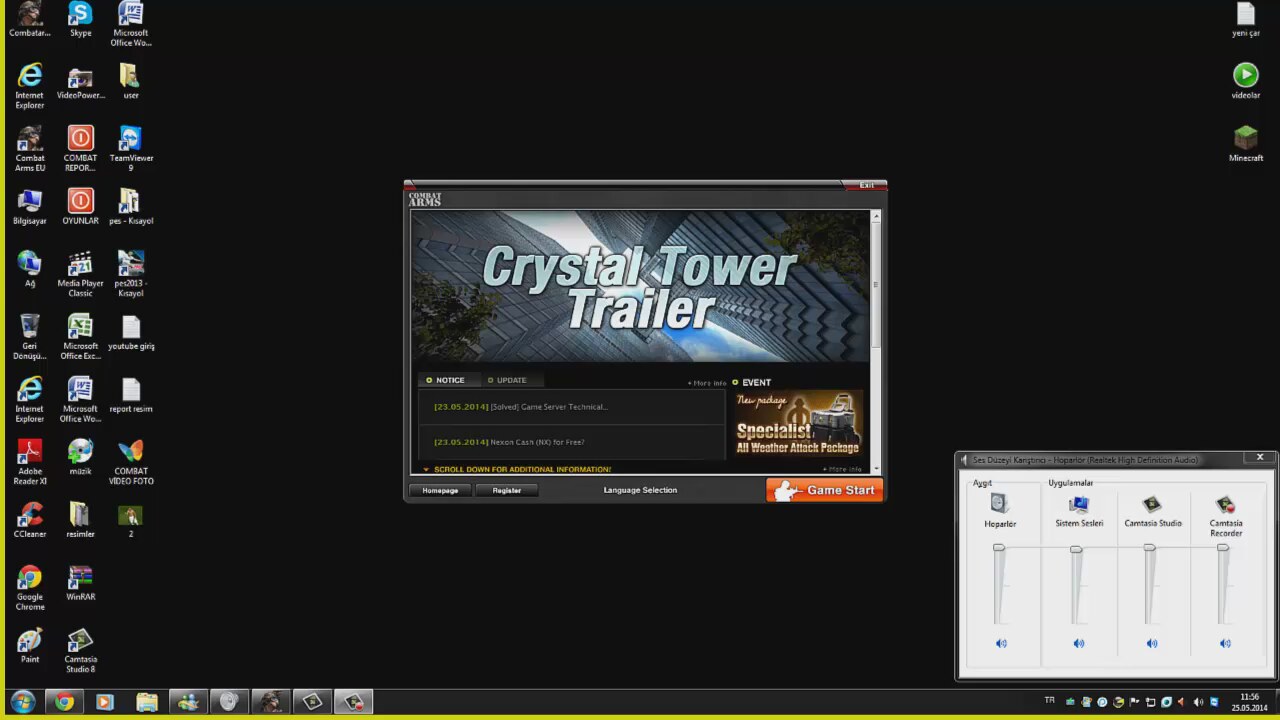Image resolution: width=1280 pixels, height=720 pixels.
Task: Click the volume icon in system tray
Action: pos(1198,702)
